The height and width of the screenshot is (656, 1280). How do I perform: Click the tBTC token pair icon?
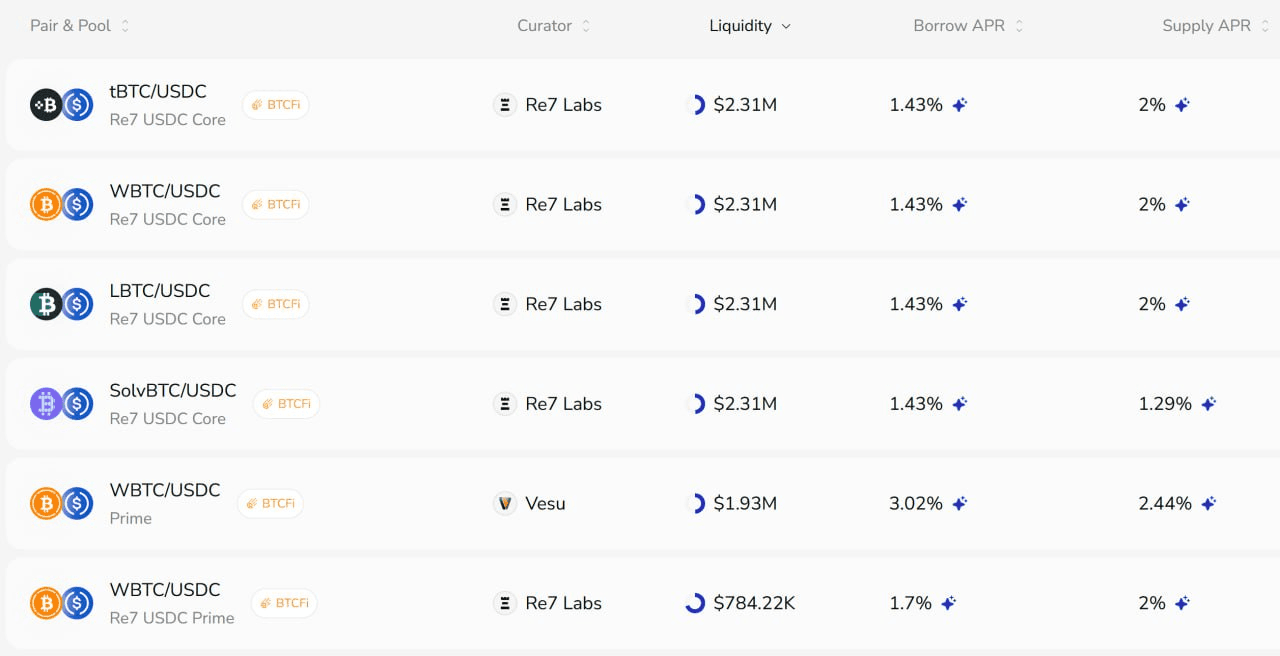(47, 105)
